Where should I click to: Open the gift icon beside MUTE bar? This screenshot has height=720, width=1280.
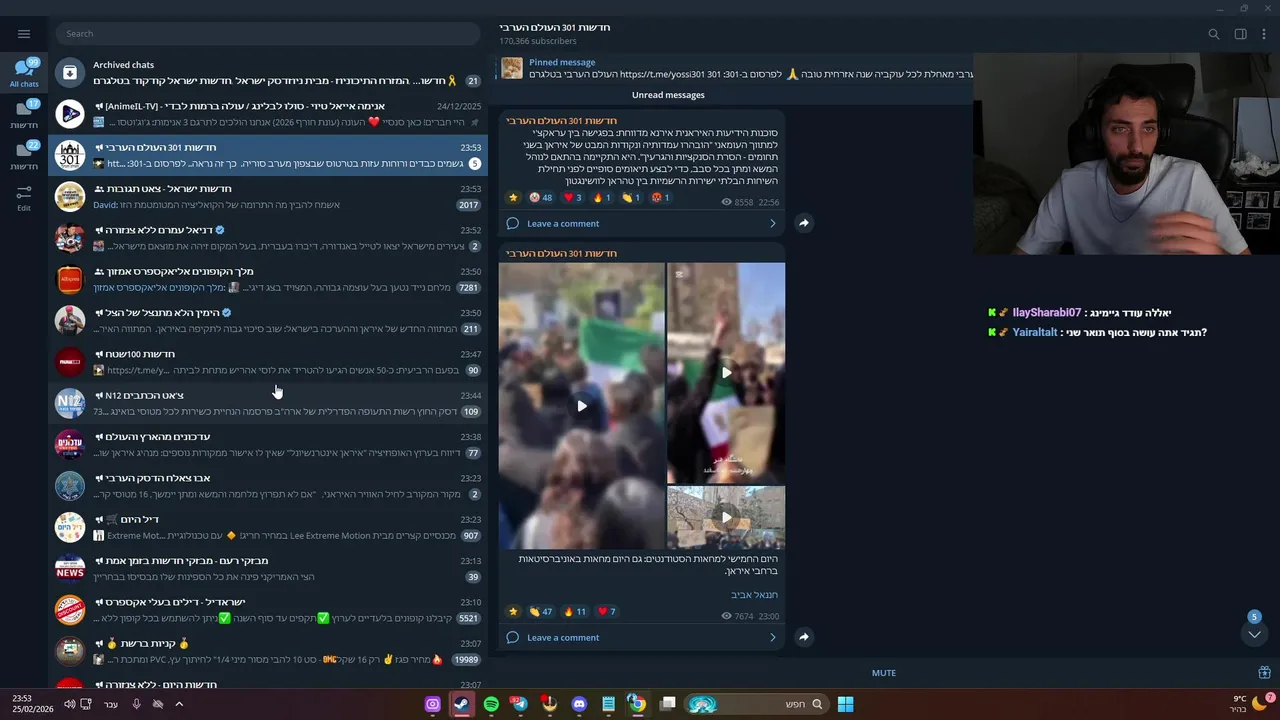[1264, 673]
